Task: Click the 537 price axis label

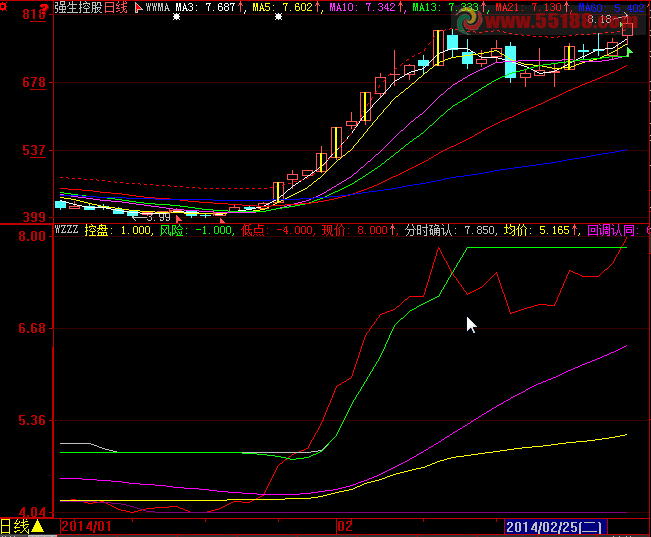Action: click(x=34, y=150)
